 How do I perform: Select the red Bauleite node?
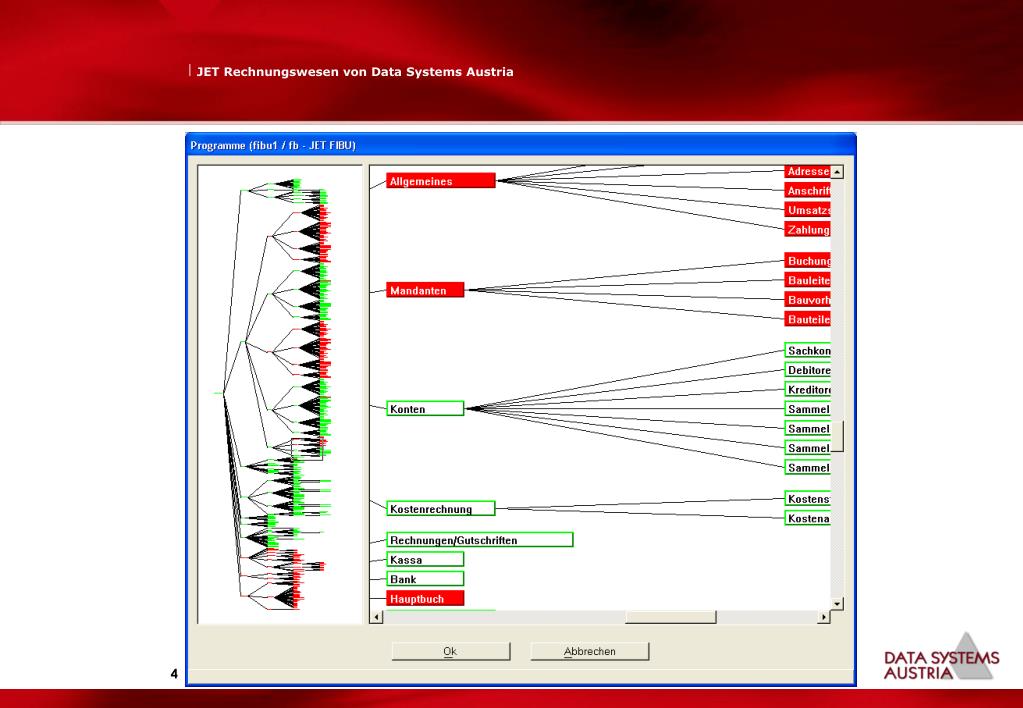click(807, 281)
